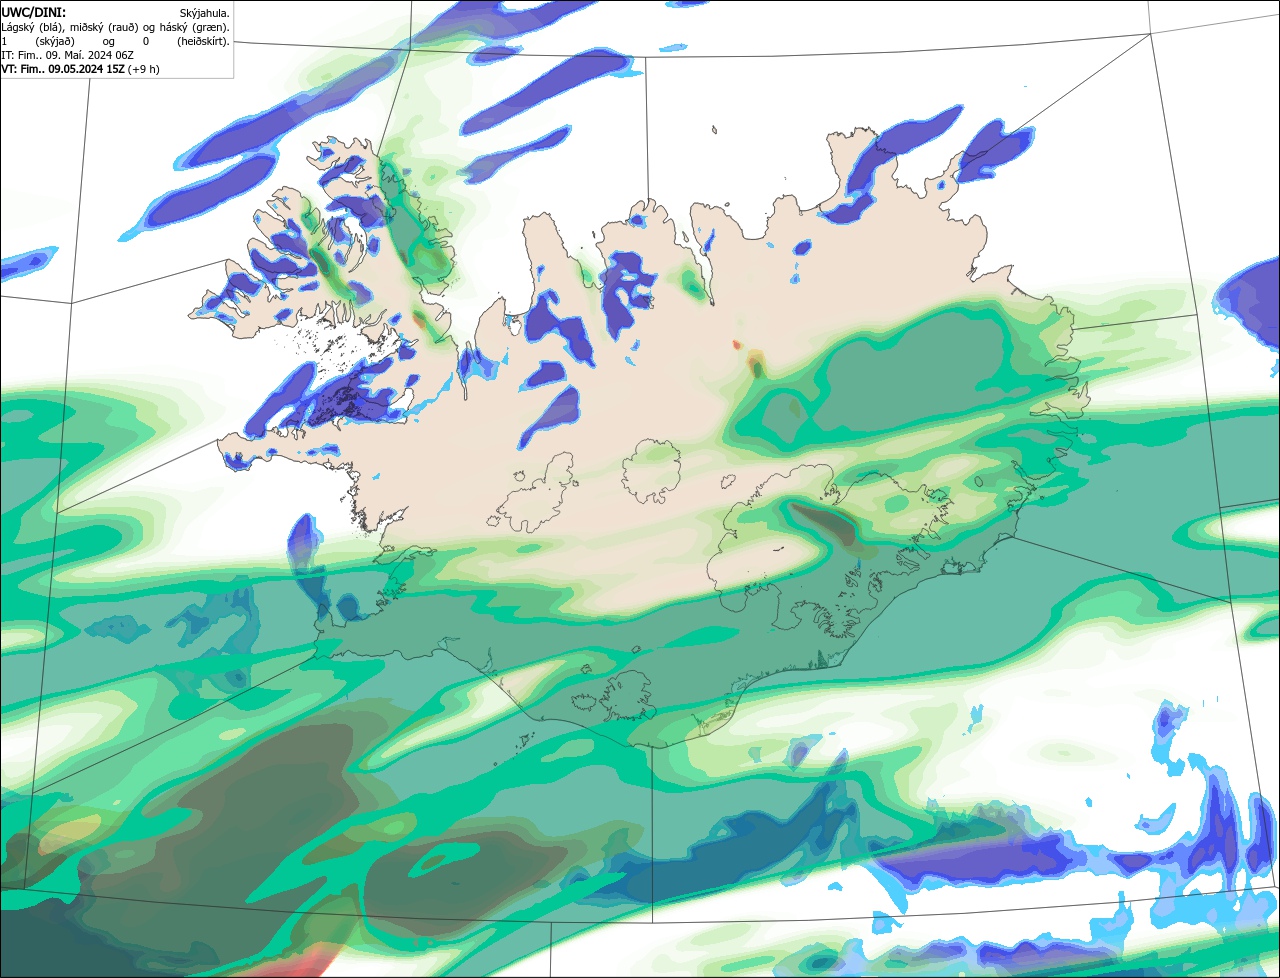Click the "VT: Fim.. 09.05.2024 15Z" valid time
The image size is (1280, 978).
tap(63, 69)
